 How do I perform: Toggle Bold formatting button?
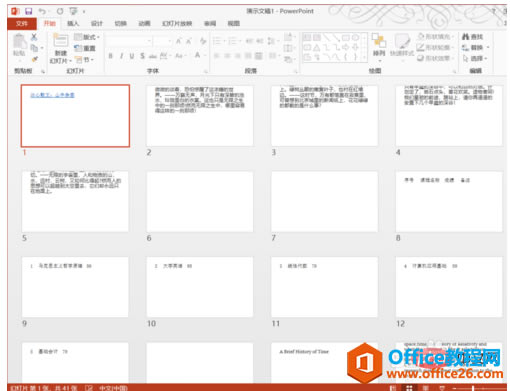click(x=110, y=56)
